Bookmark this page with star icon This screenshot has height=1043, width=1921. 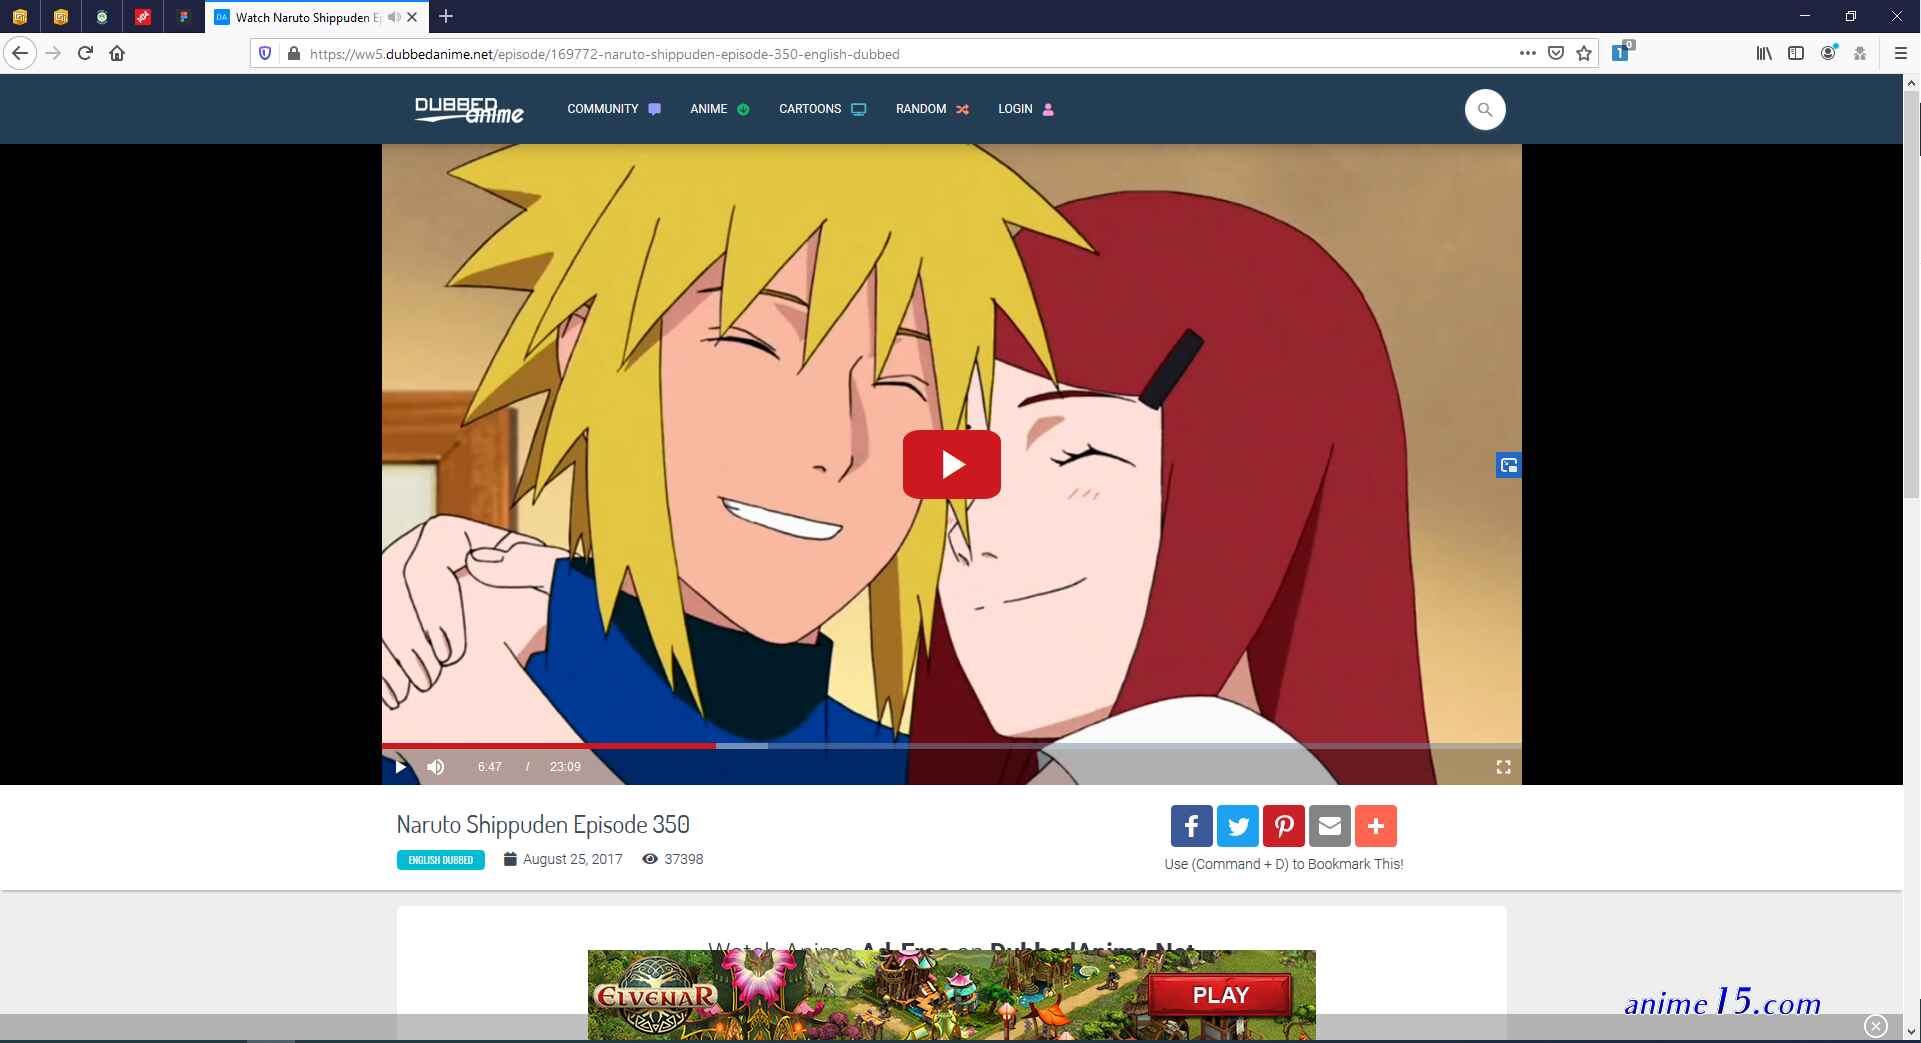coord(1584,53)
